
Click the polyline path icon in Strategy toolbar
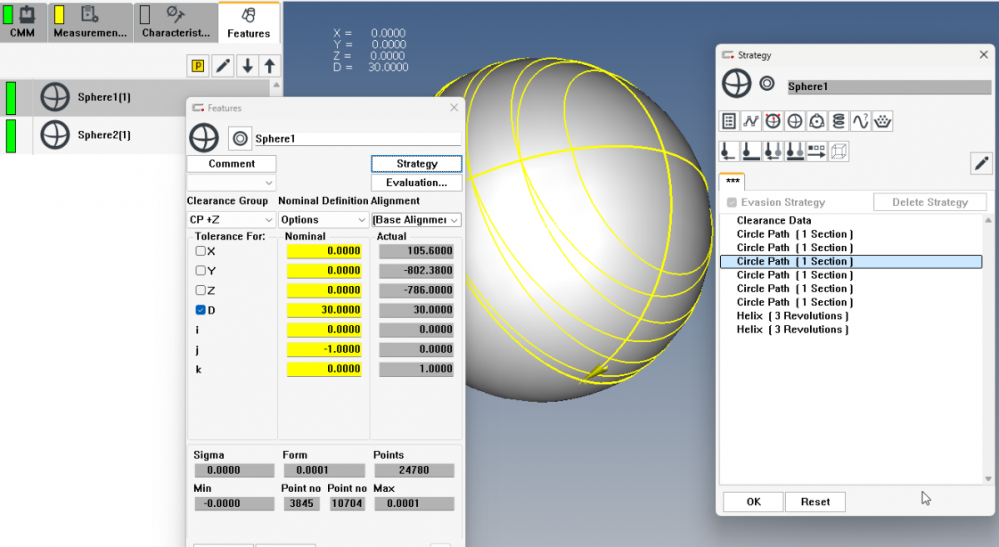coord(750,121)
